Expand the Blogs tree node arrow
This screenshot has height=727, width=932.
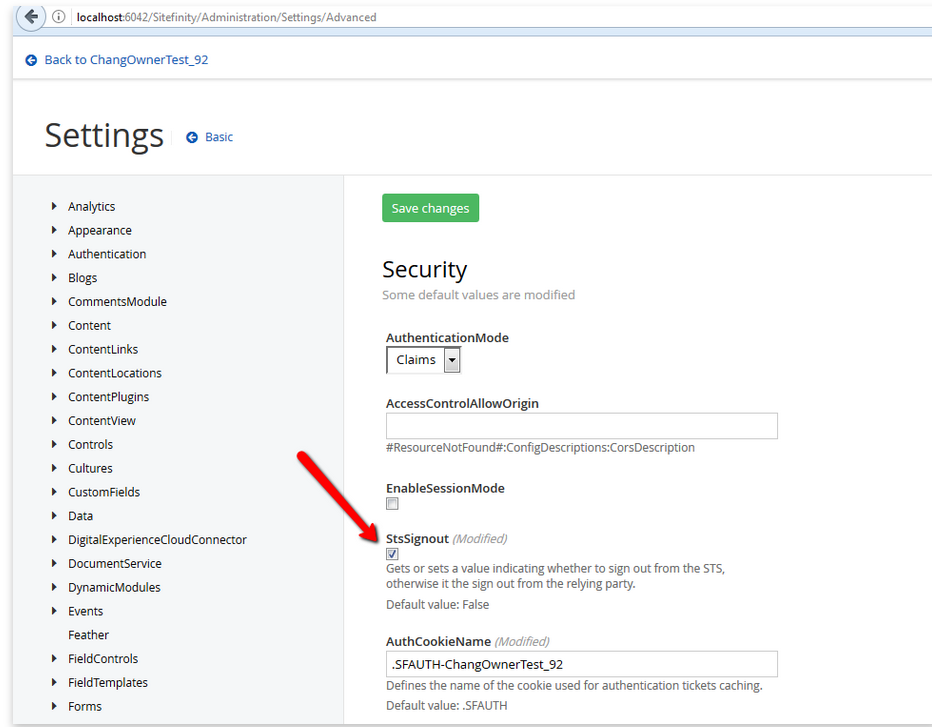[54, 278]
